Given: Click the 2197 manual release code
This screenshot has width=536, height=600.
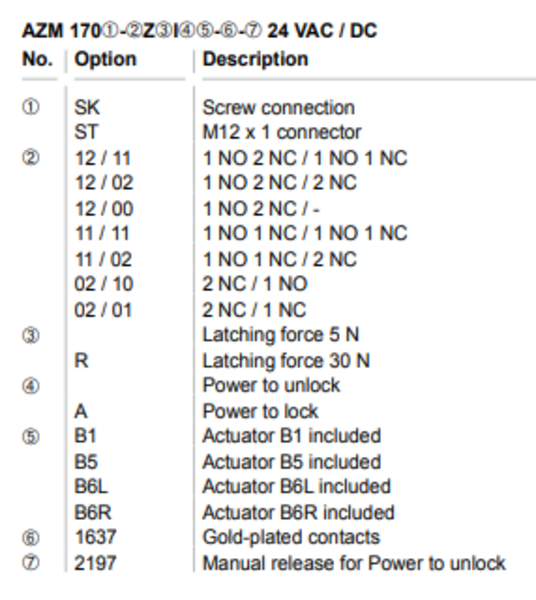Looking at the screenshot, I should (x=95, y=563).
